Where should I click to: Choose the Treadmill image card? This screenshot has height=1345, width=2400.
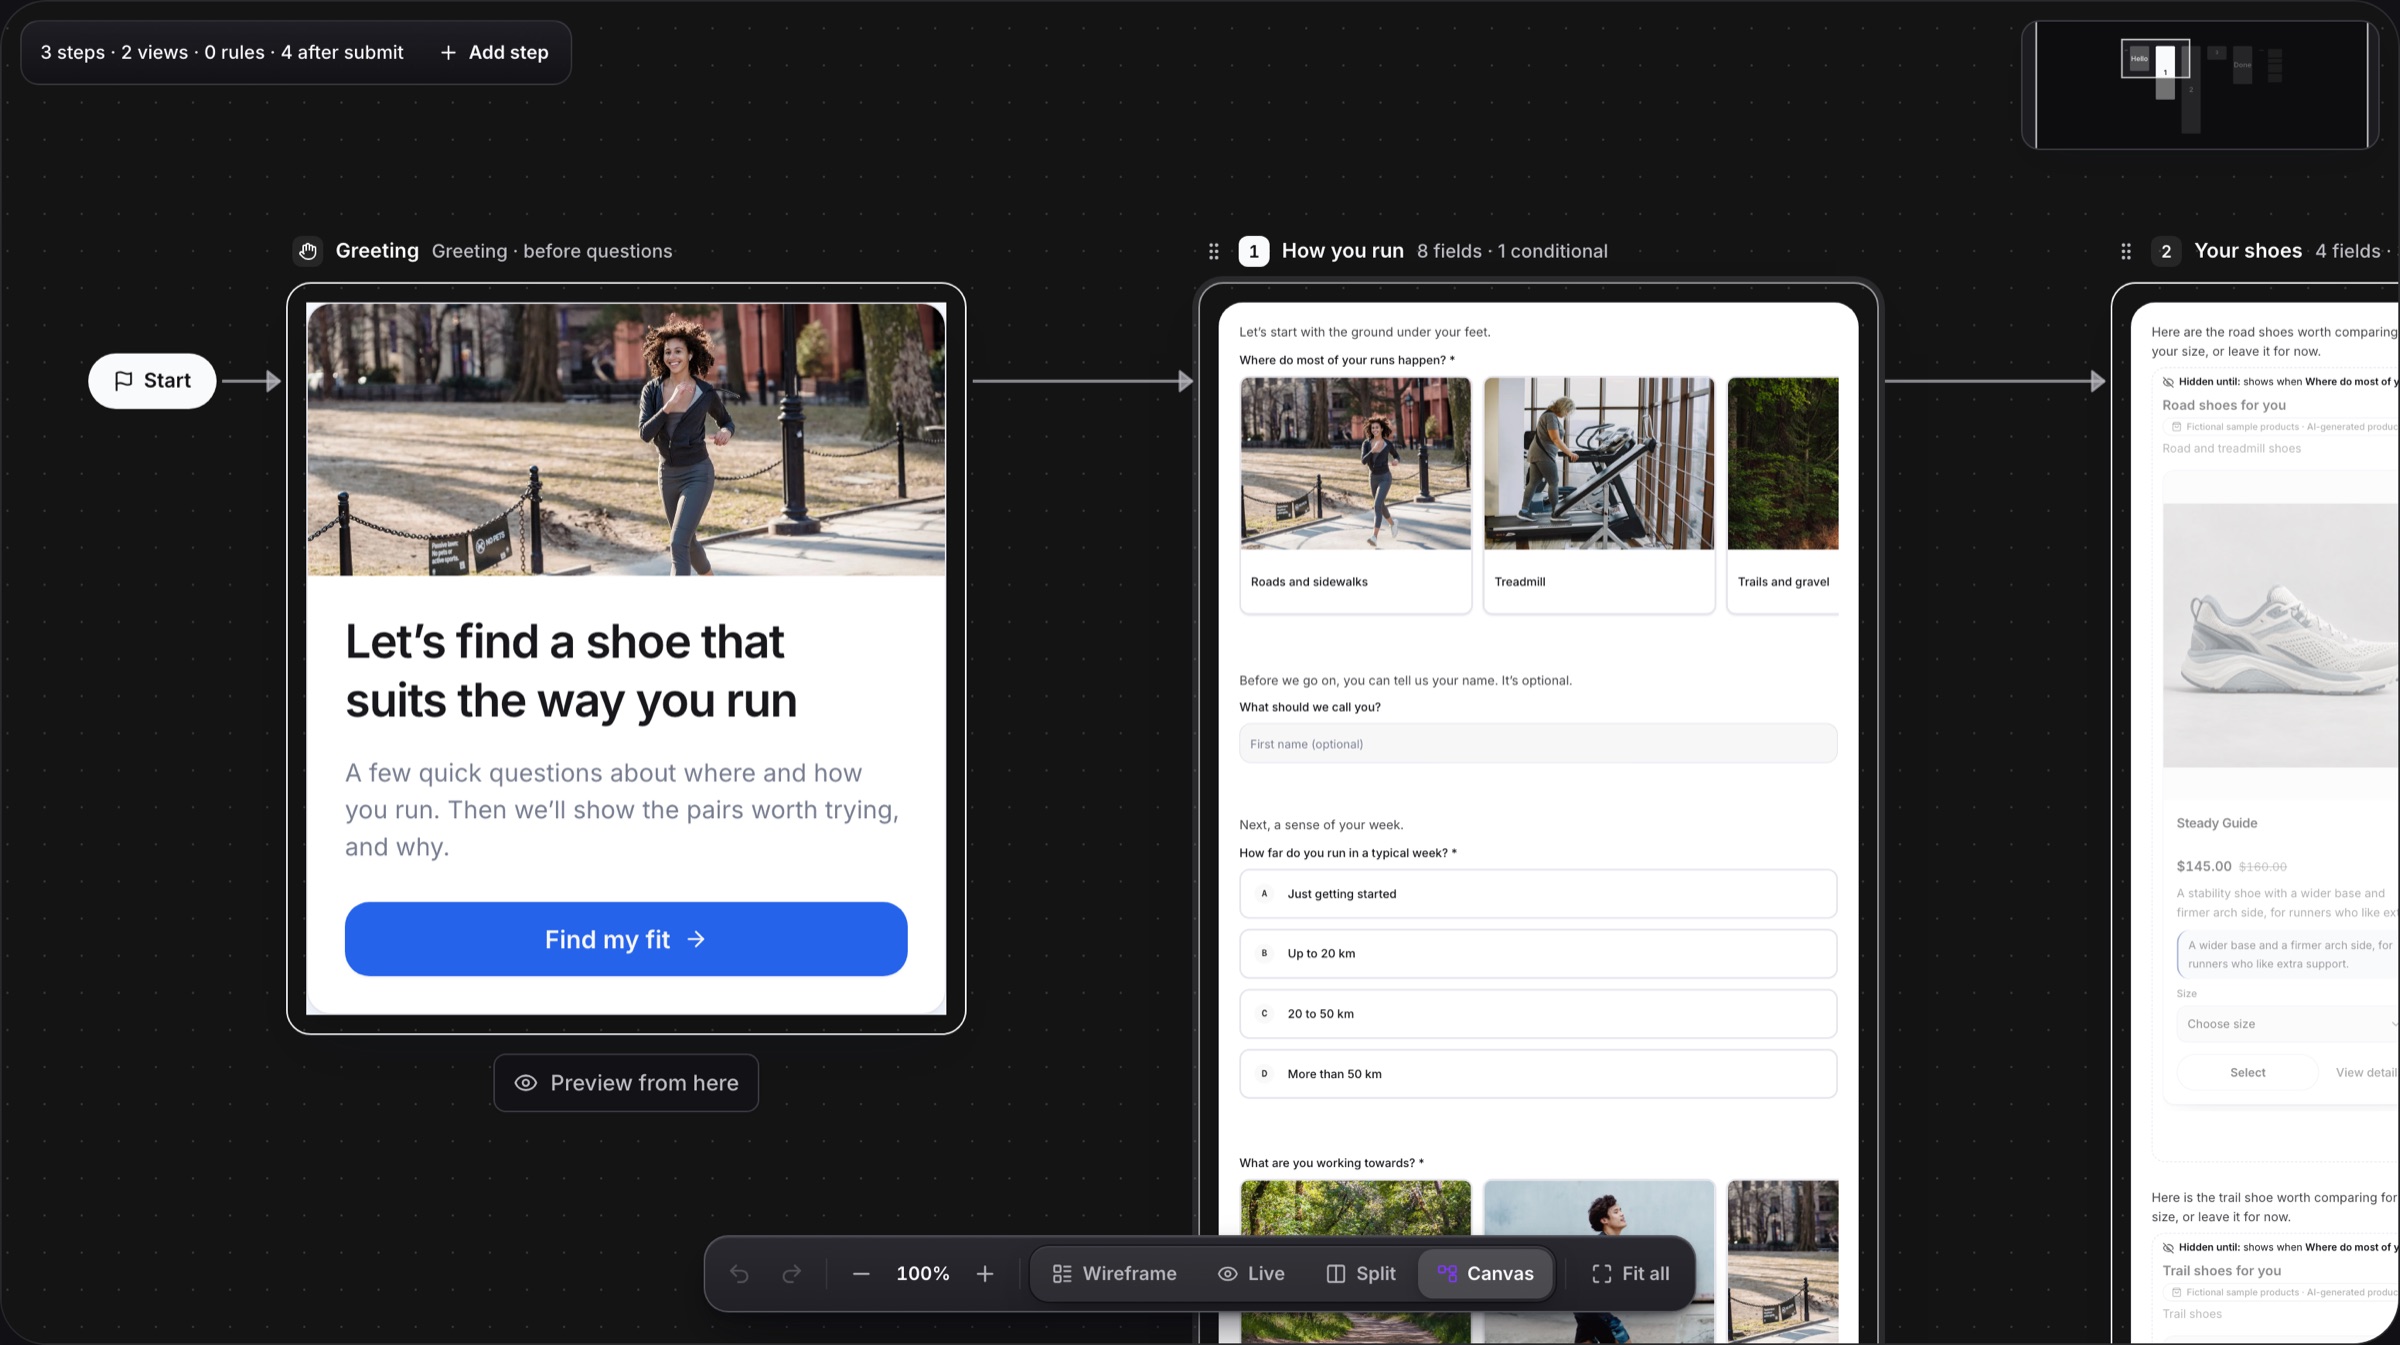tap(1599, 494)
